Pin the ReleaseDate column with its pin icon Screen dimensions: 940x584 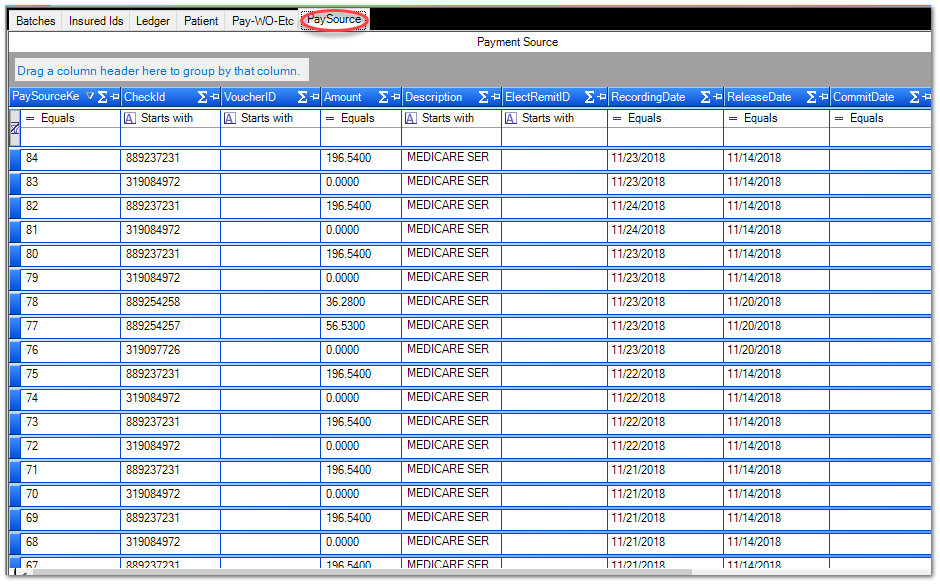pos(824,97)
